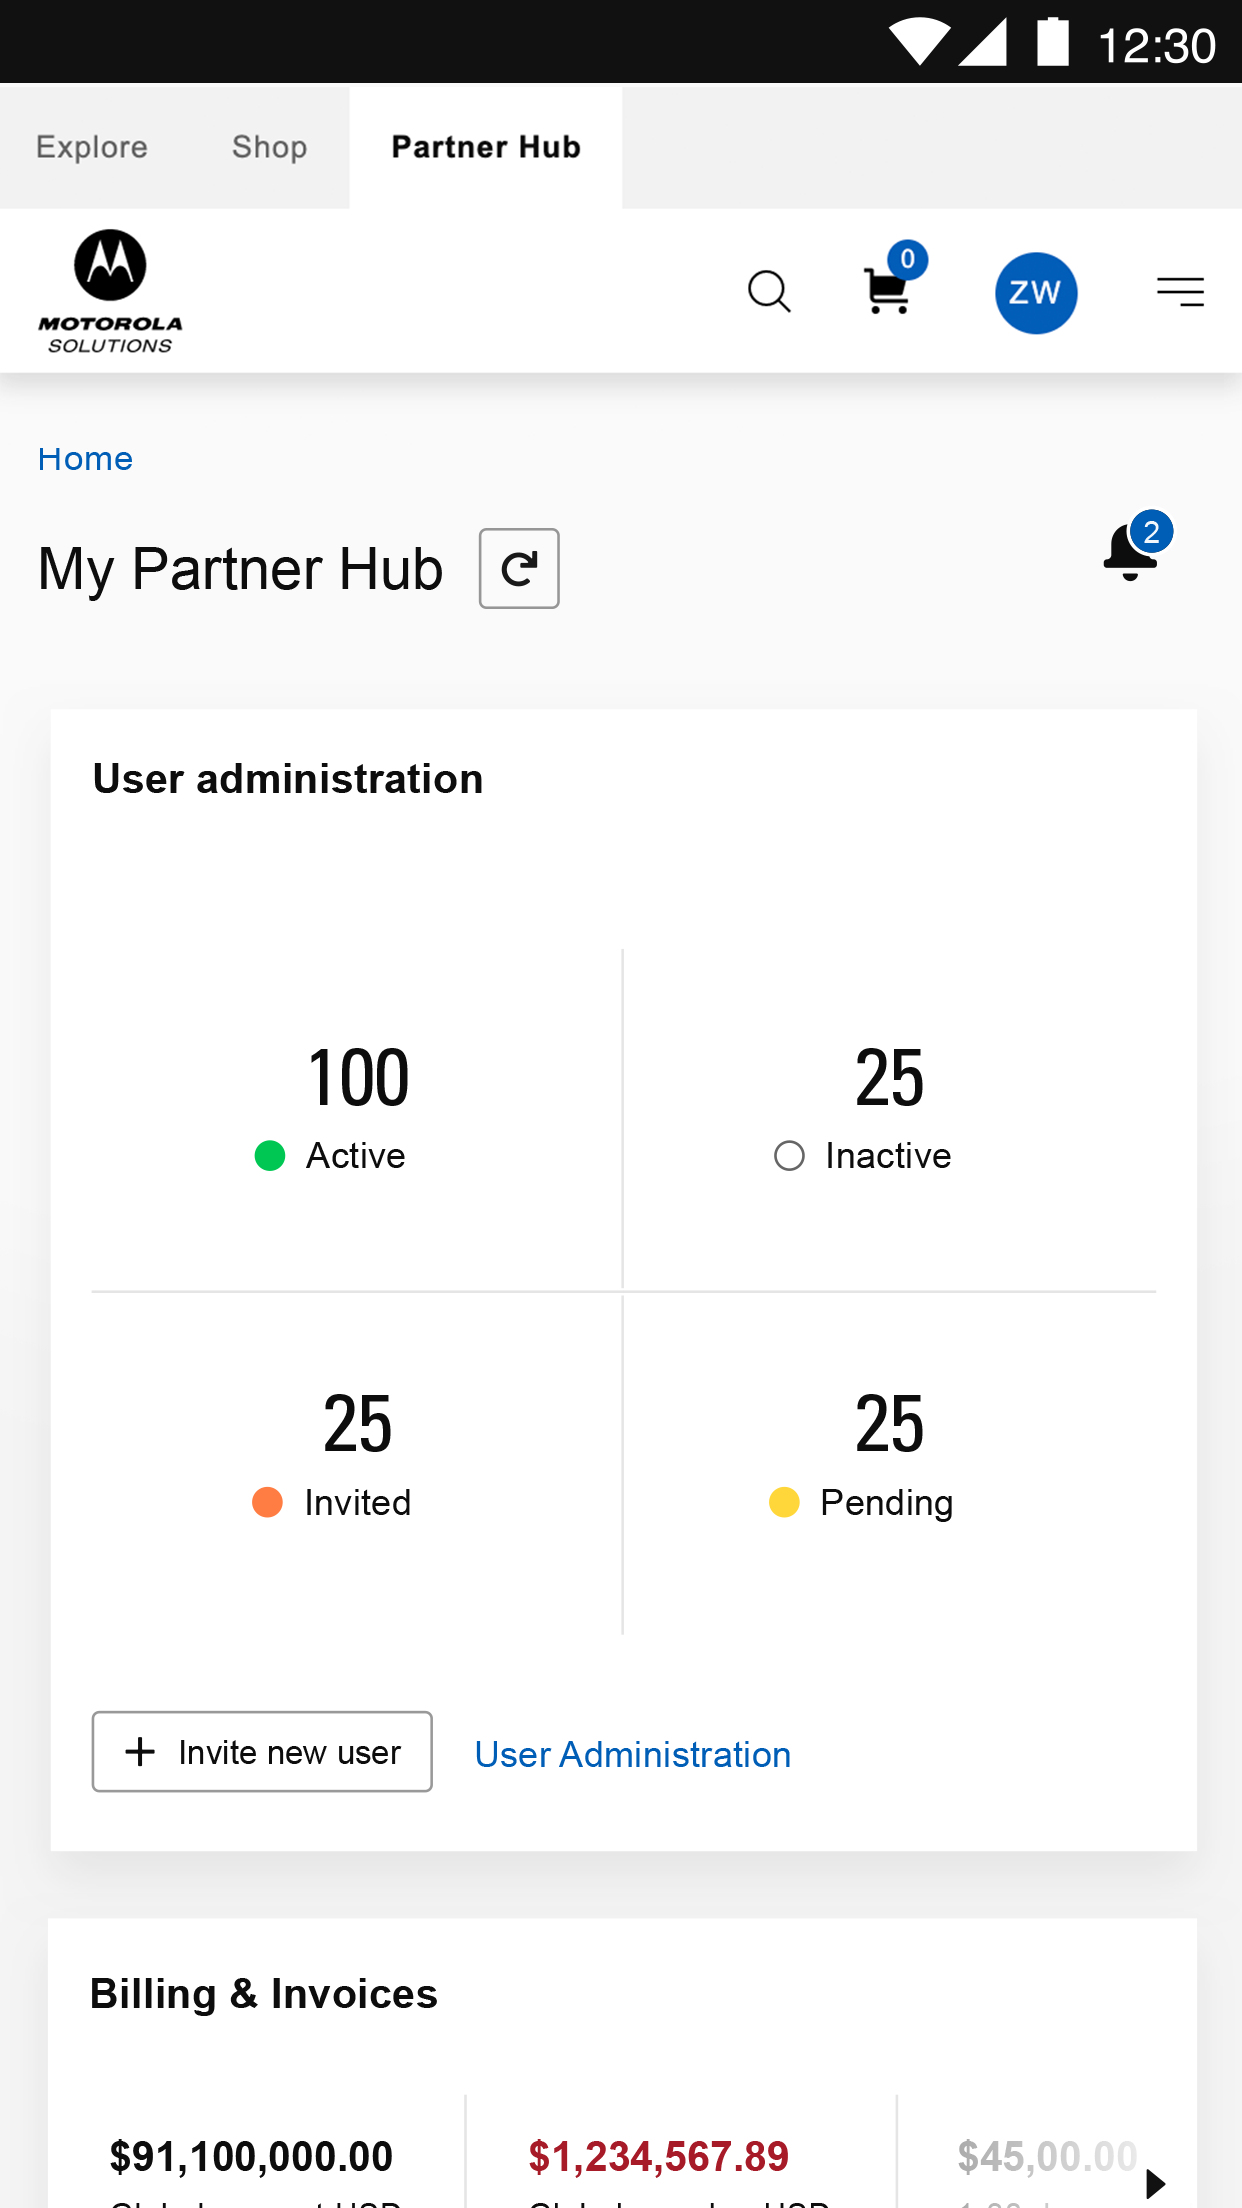Refresh My Partner Hub
This screenshot has height=2208, width=1242.
pyautogui.click(x=519, y=568)
